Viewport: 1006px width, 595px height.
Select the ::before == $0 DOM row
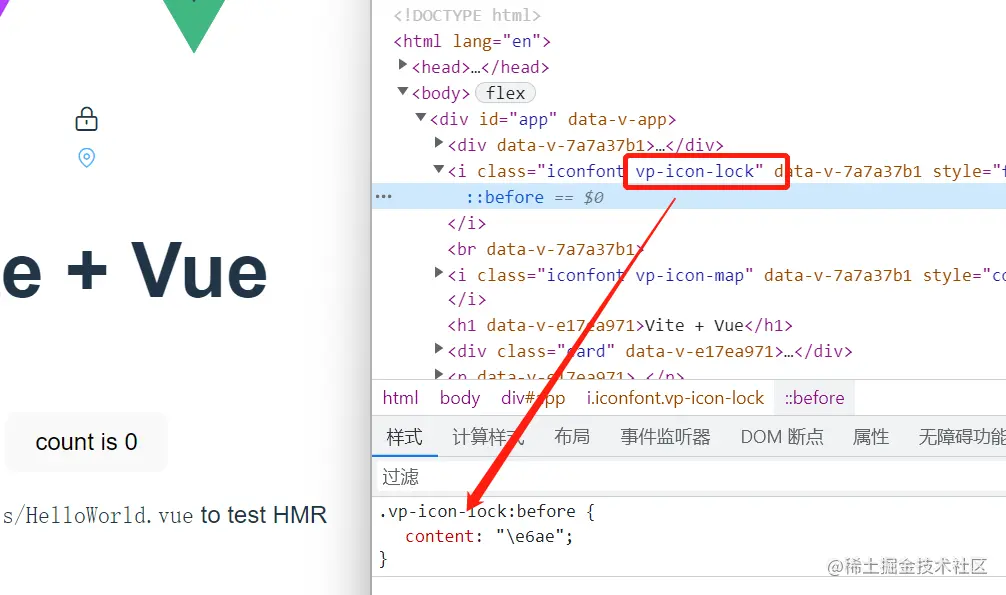point(689,196)
